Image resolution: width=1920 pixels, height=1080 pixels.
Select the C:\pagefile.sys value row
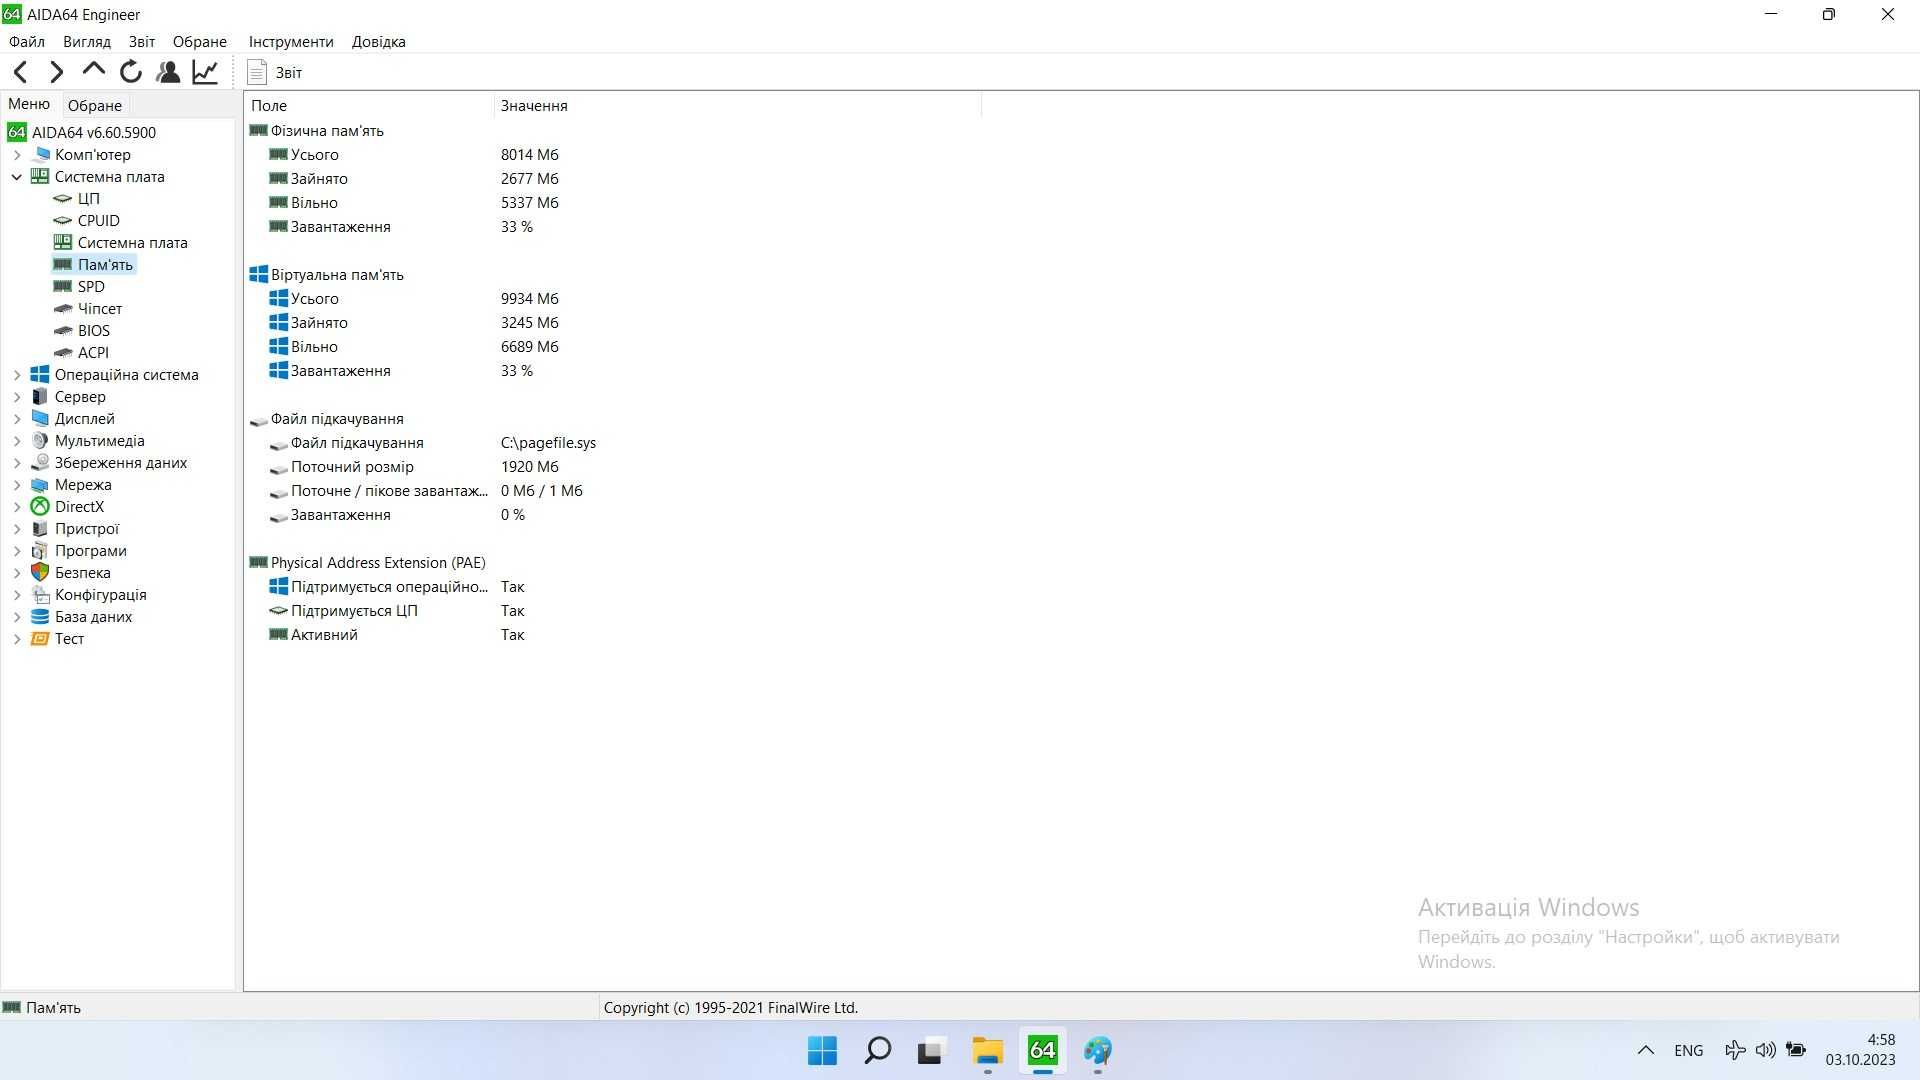point(548,443)
